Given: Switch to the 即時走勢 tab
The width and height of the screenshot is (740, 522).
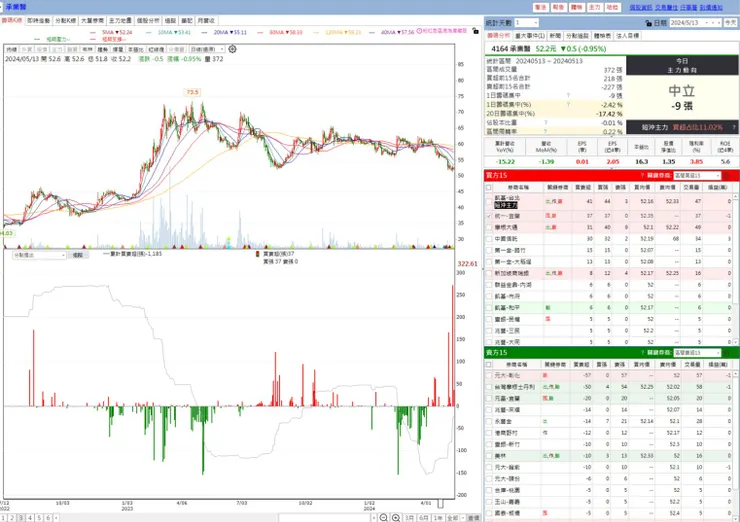Looking at the screenshot, I should tap(38, 21).
